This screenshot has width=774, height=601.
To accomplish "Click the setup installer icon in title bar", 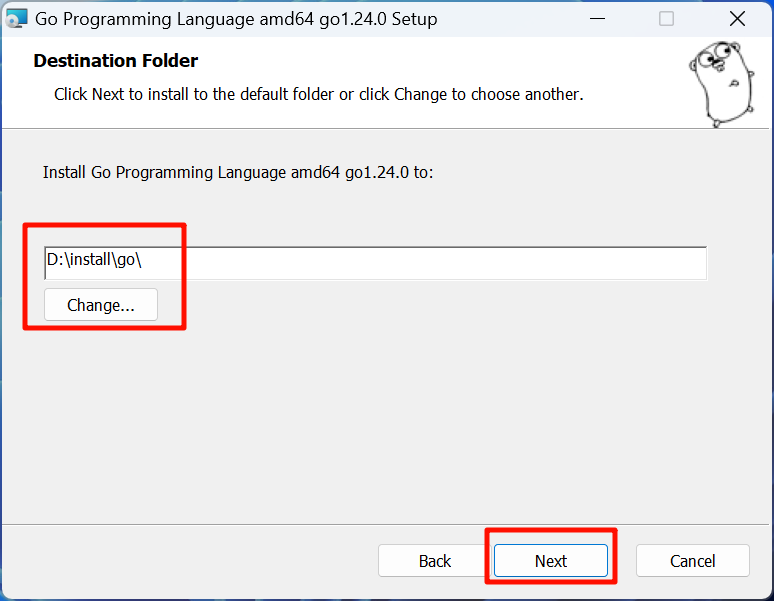I will tap(16, 19).
